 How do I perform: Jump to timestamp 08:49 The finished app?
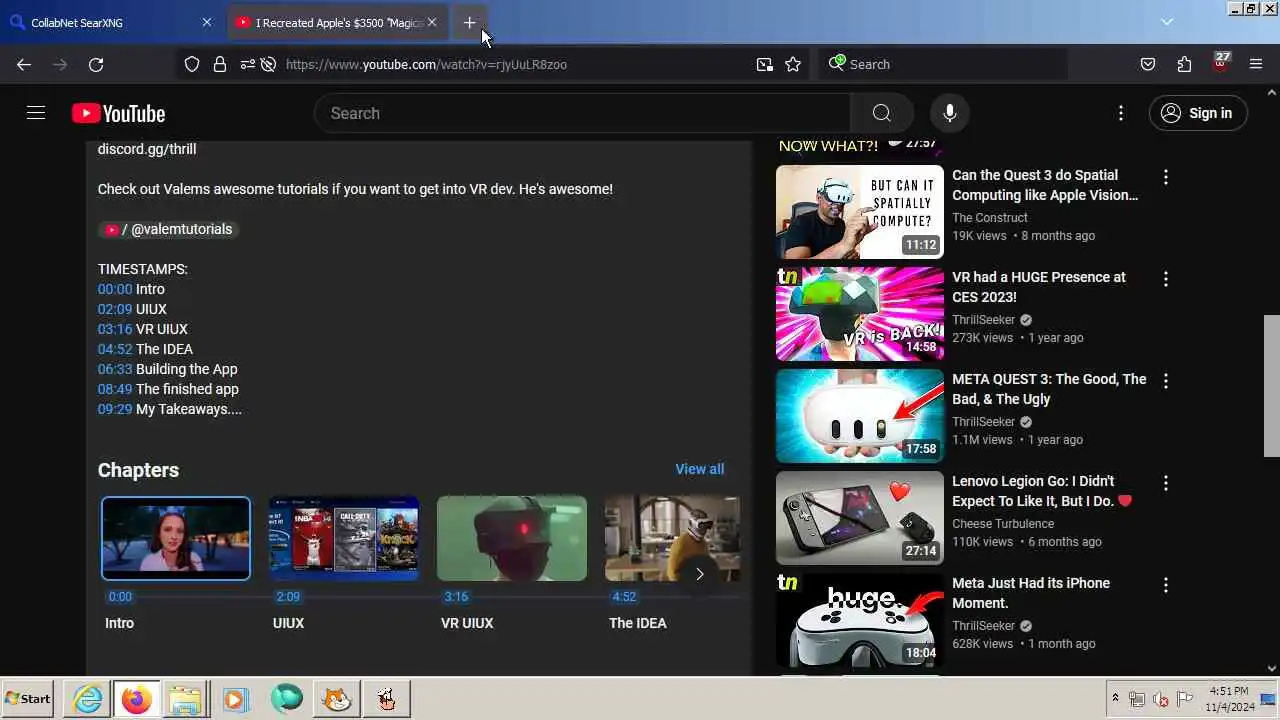[115, 389]
